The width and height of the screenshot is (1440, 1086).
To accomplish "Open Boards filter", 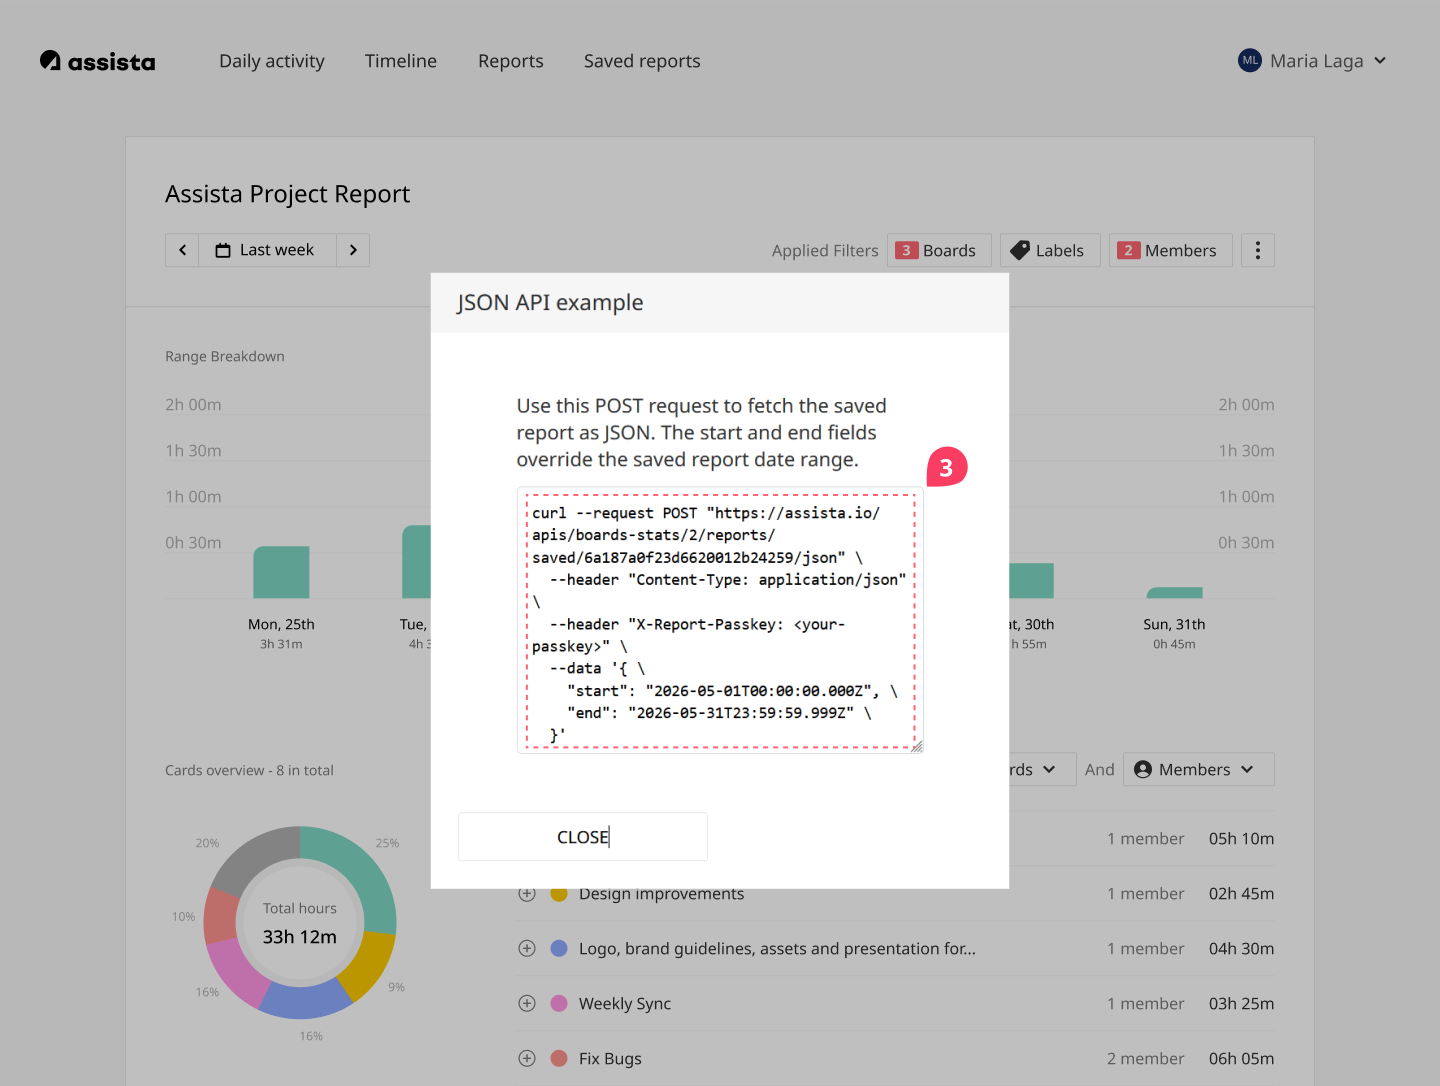I will coord(939,250).
